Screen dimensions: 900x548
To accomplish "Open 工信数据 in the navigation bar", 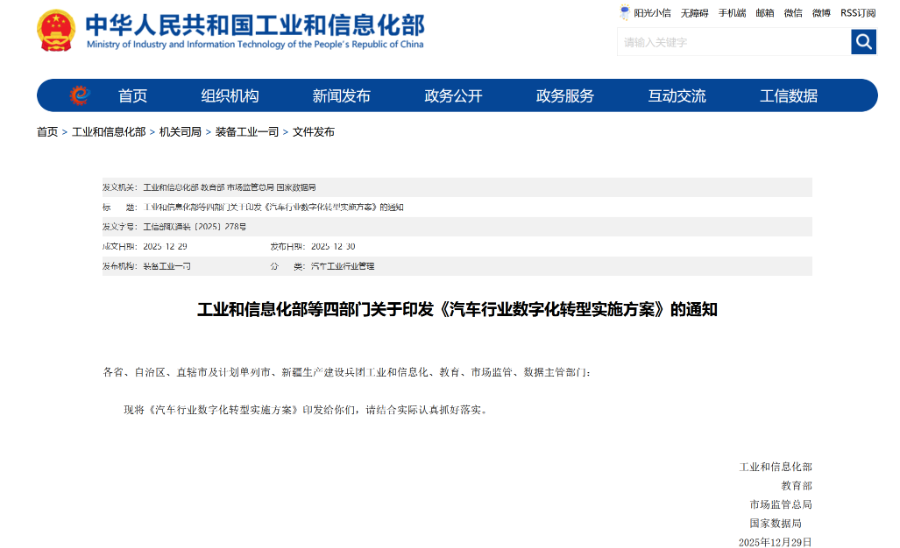I will coord(789,96).
